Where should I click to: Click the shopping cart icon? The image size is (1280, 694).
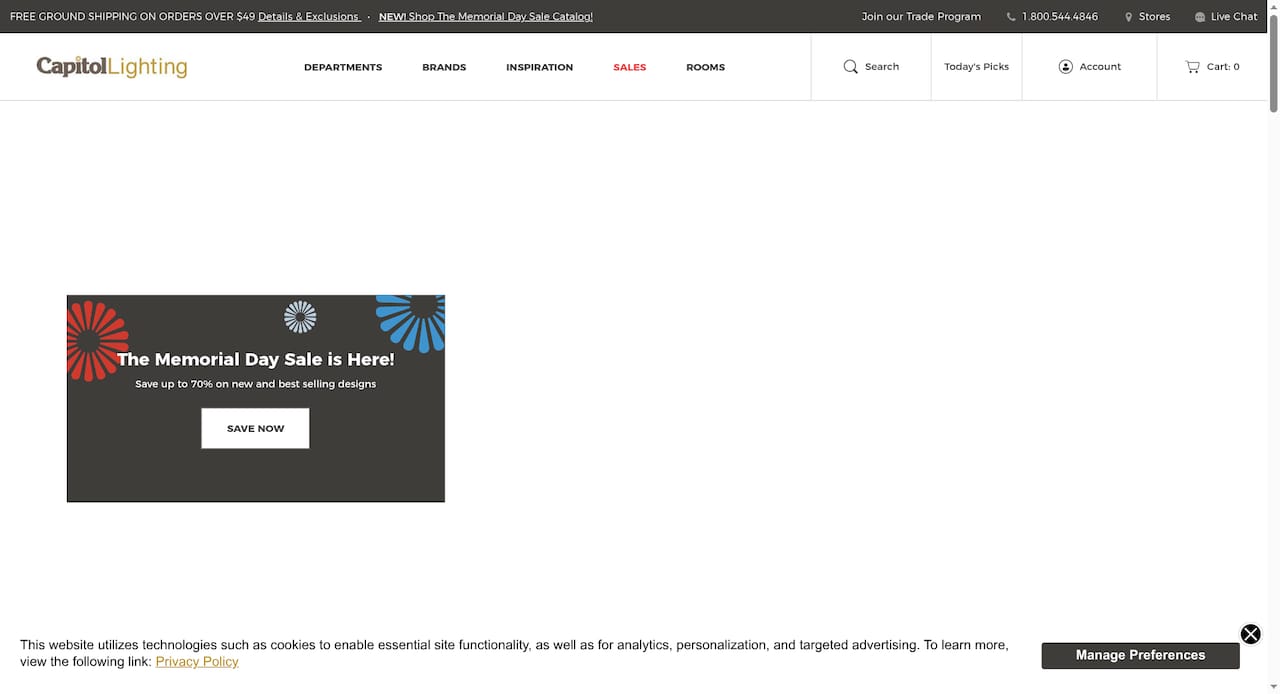(1192, 67)
